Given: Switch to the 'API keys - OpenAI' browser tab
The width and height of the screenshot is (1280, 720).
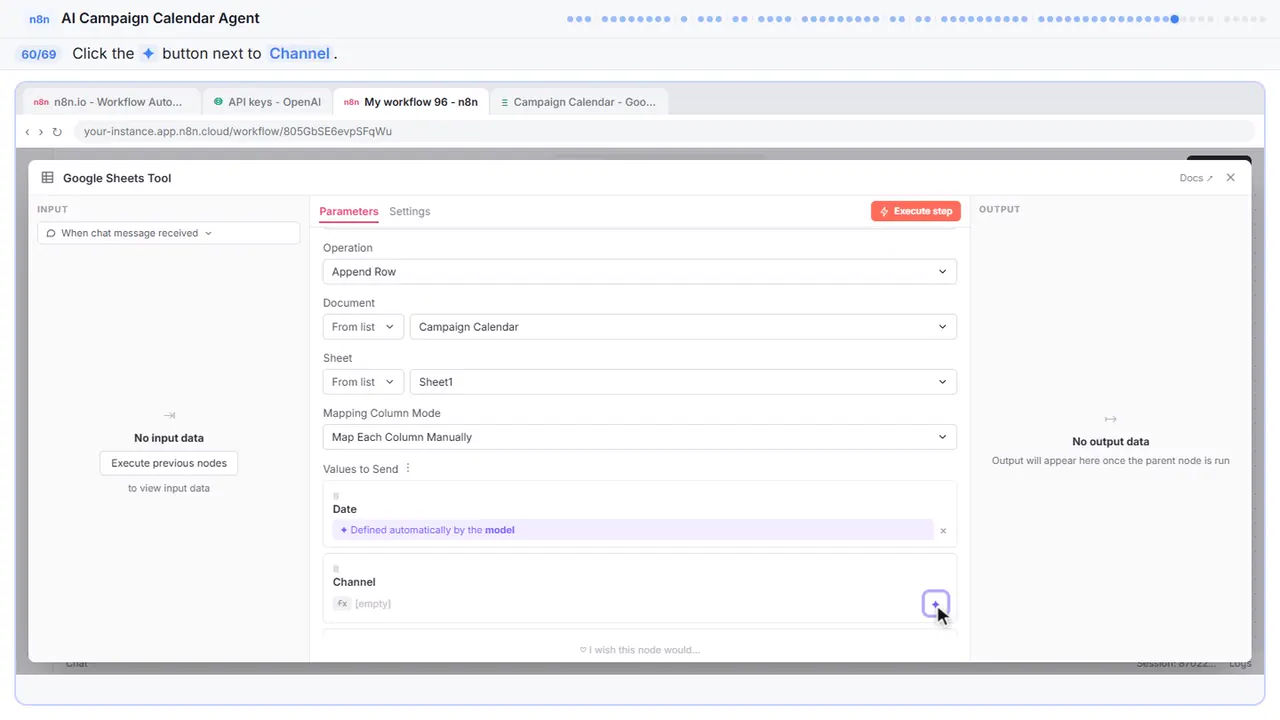Looking at the screenshot, I should pos(267,102).
